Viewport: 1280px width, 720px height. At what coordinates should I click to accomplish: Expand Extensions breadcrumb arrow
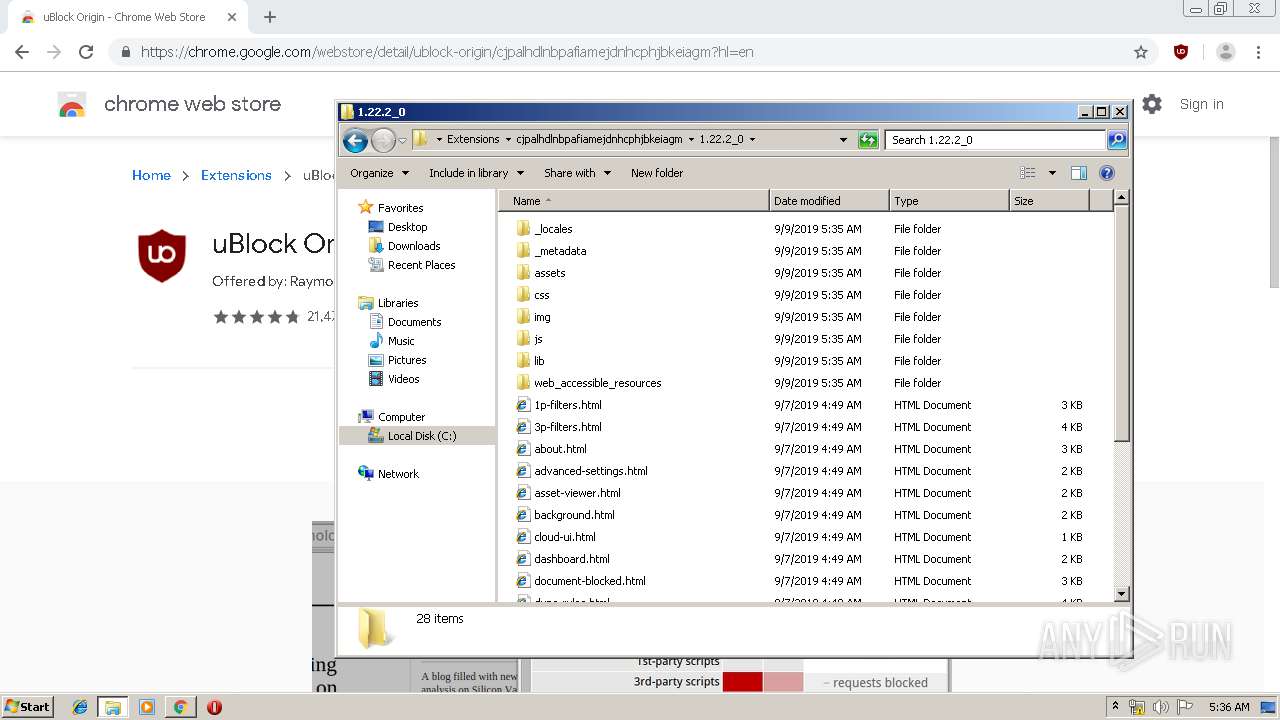tap(507, 140)
